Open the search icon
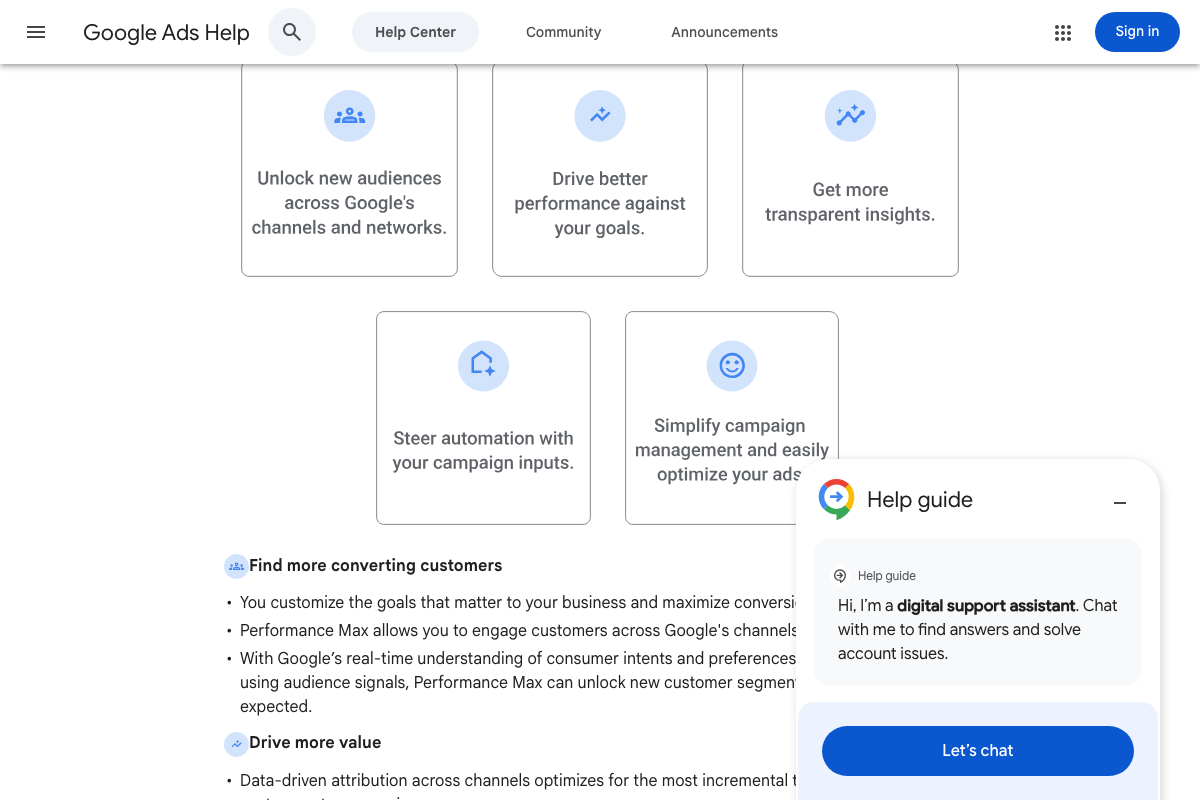Viewport: 1200px width, 800px height. coord(292,32)
